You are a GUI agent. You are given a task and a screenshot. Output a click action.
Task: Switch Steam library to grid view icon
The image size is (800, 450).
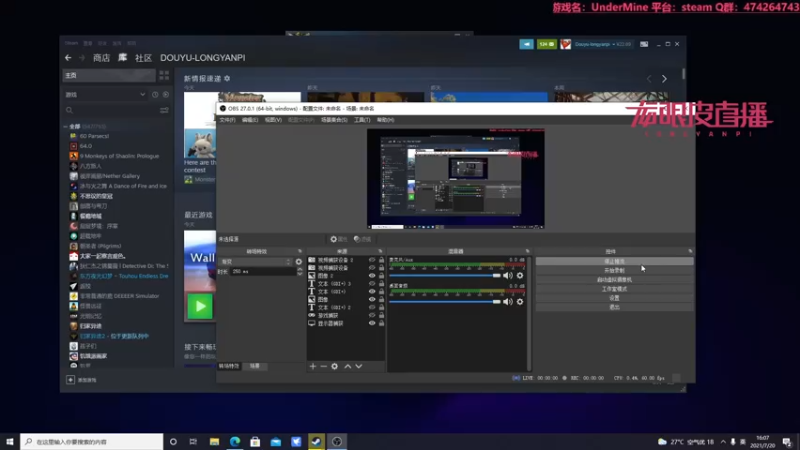[164, 76]
